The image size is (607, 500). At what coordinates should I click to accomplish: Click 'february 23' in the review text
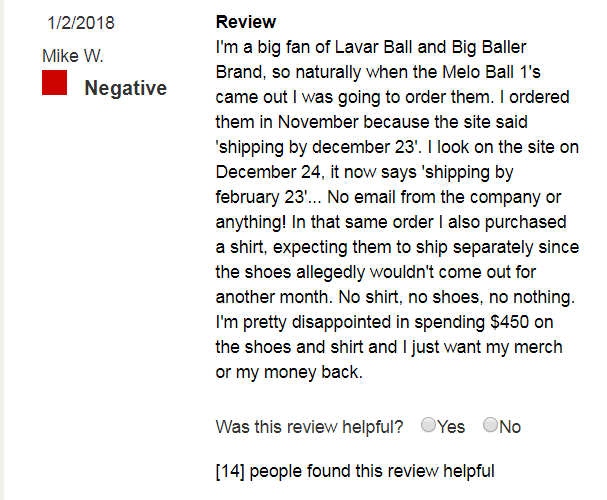[x=260, y=197]
